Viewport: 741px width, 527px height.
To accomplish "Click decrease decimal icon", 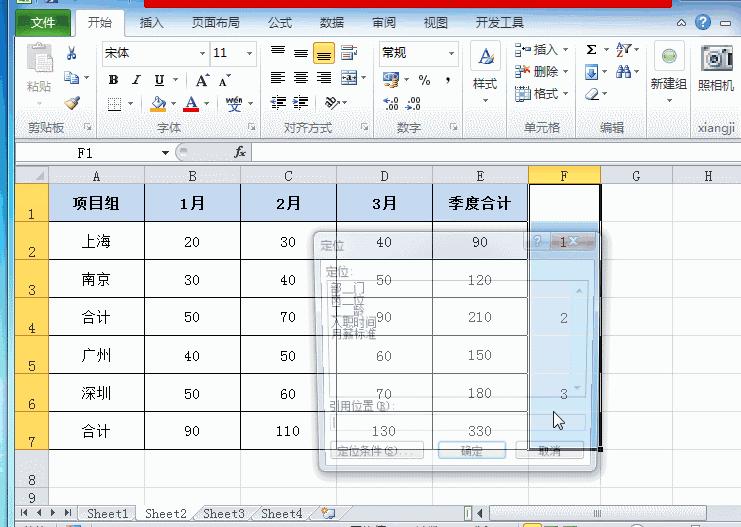I will click(x=414, y=103).
